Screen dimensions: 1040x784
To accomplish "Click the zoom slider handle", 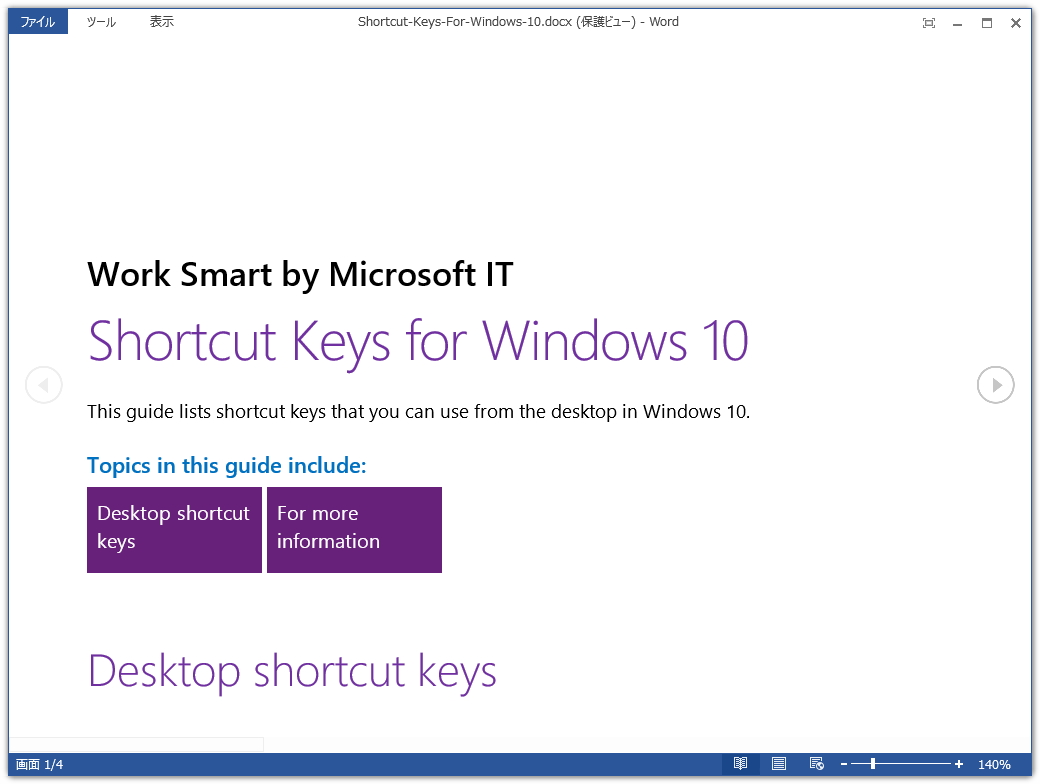I will [875, 763].
